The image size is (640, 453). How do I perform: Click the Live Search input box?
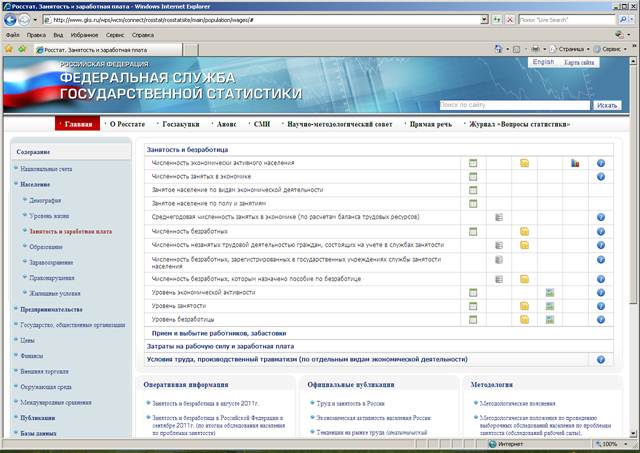pos(567,20)
